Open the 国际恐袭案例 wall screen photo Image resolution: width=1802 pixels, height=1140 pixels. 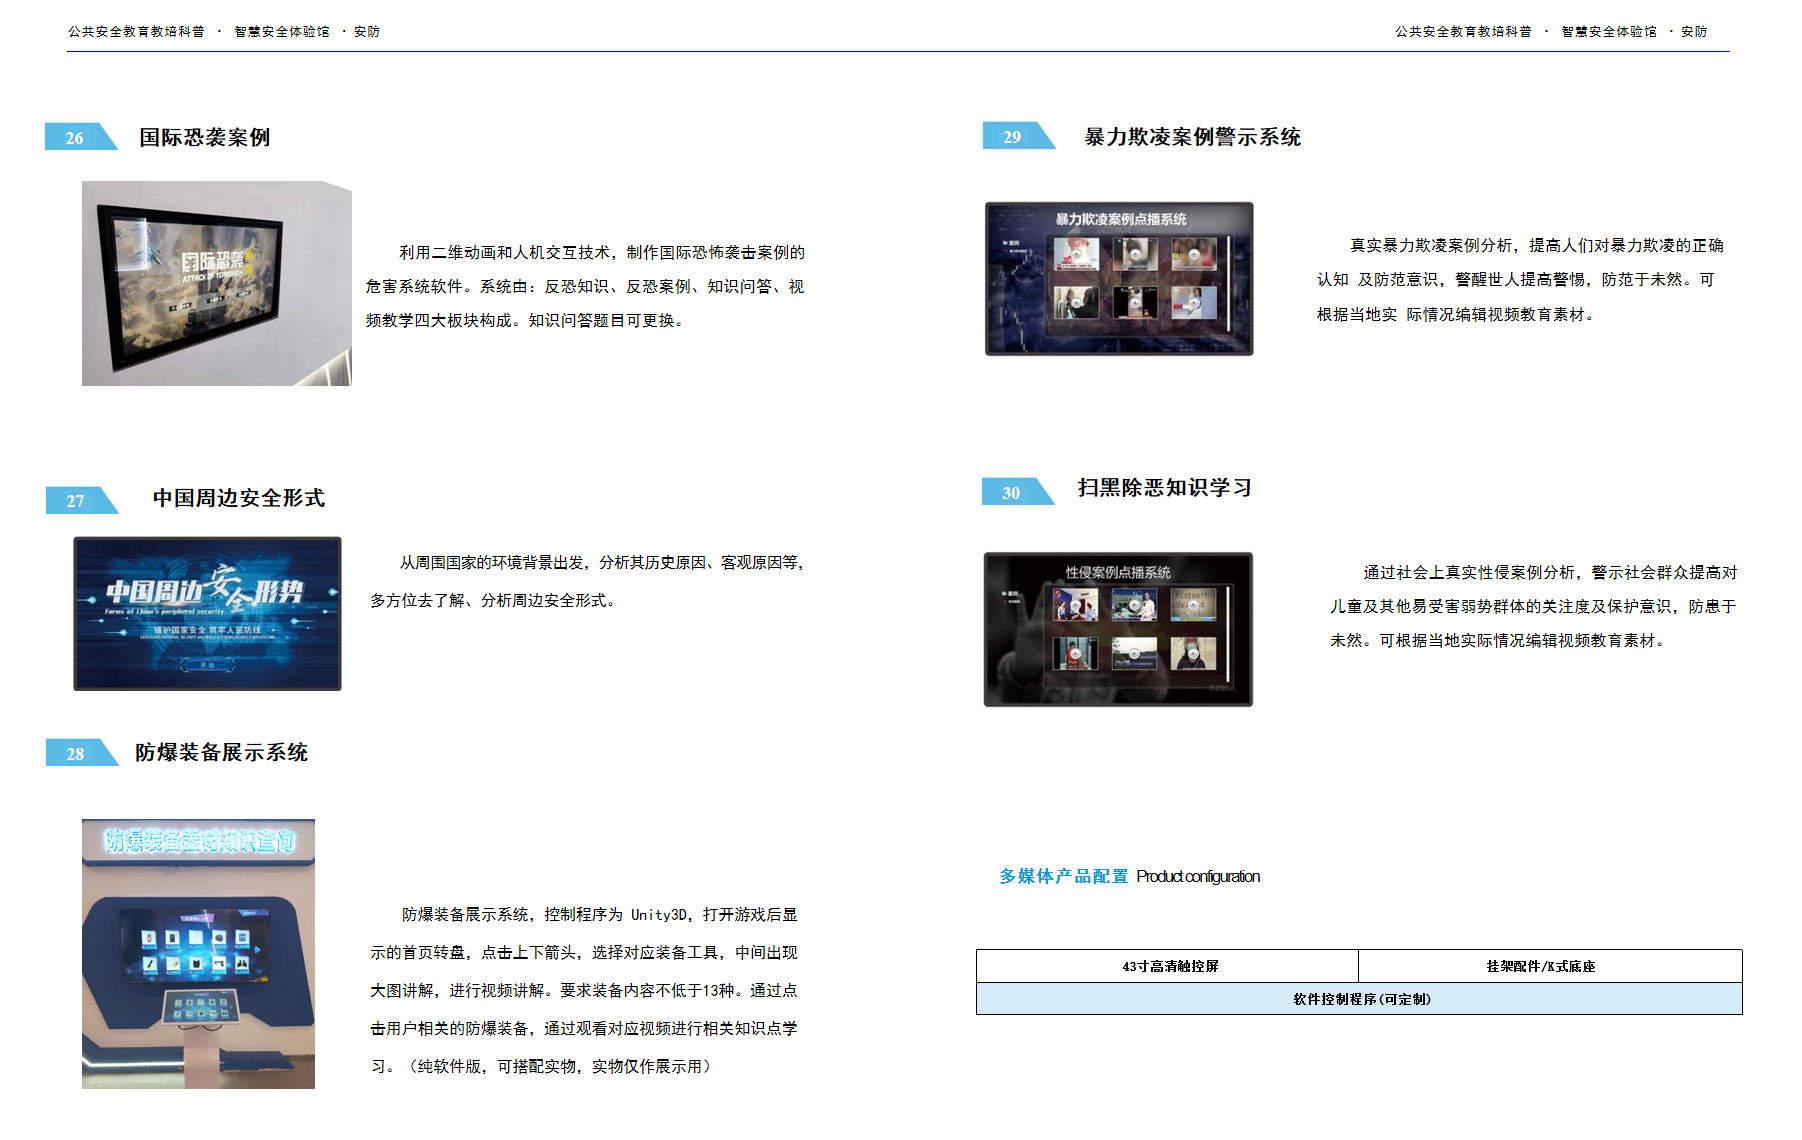pyautogui.click(x=216, y=283)
